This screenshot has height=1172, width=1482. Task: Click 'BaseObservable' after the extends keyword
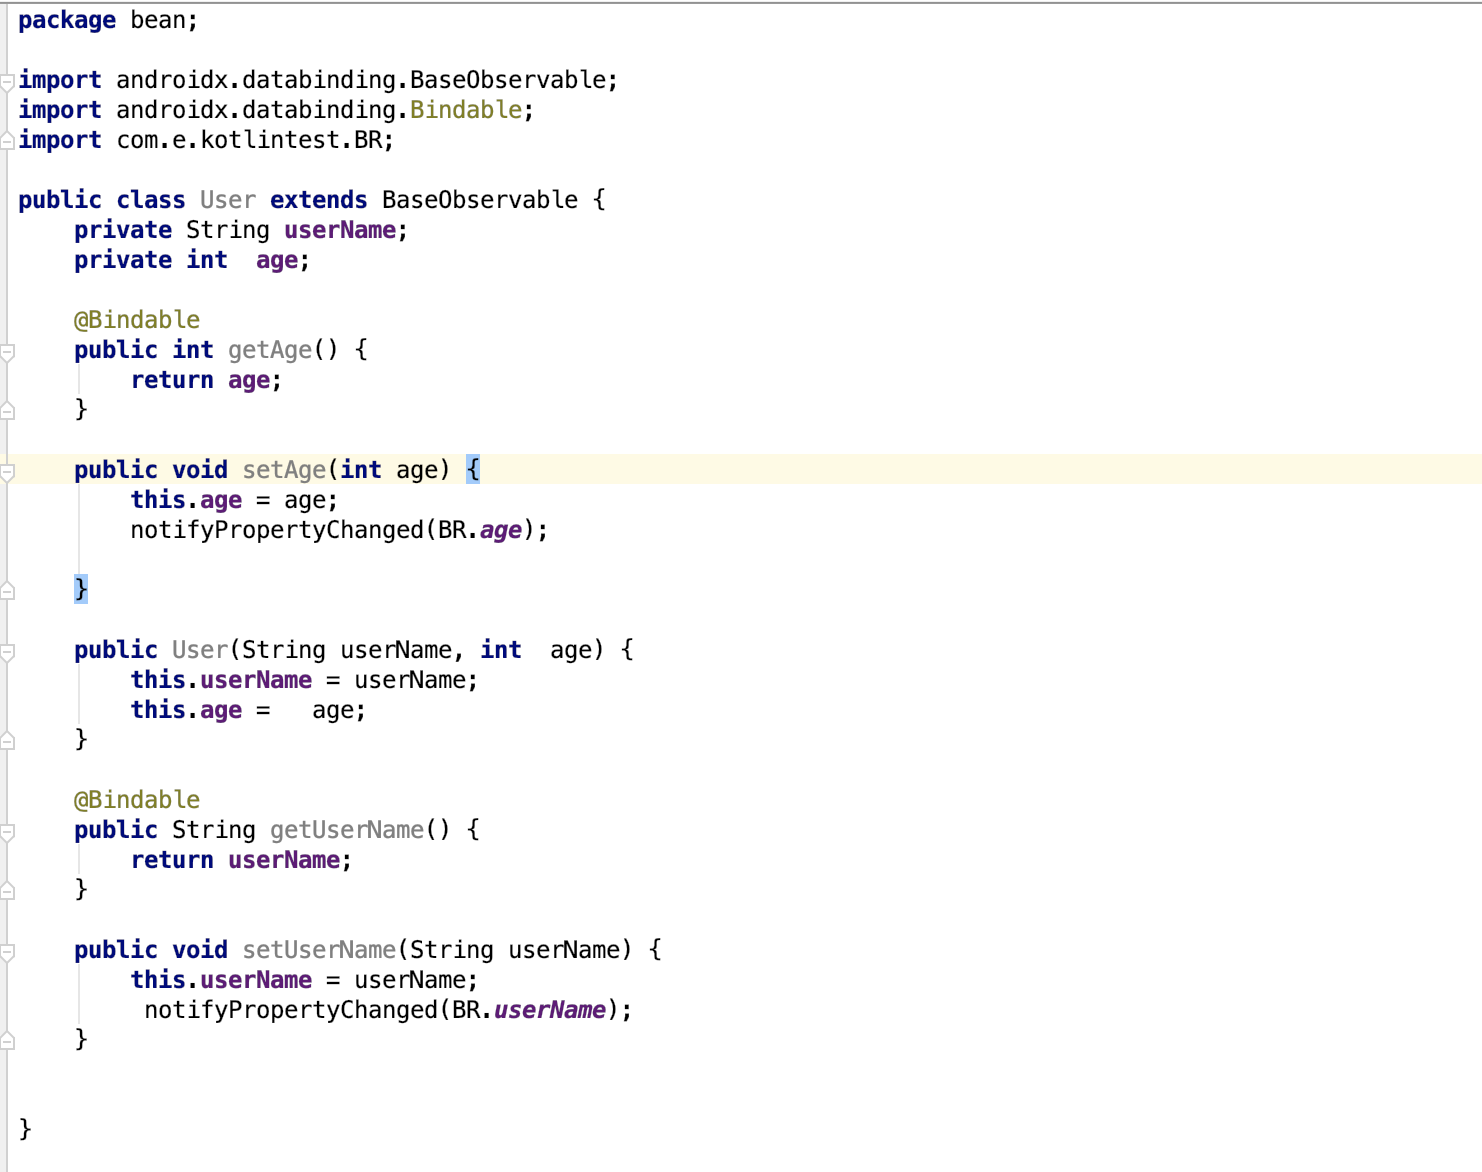(480, 200)
